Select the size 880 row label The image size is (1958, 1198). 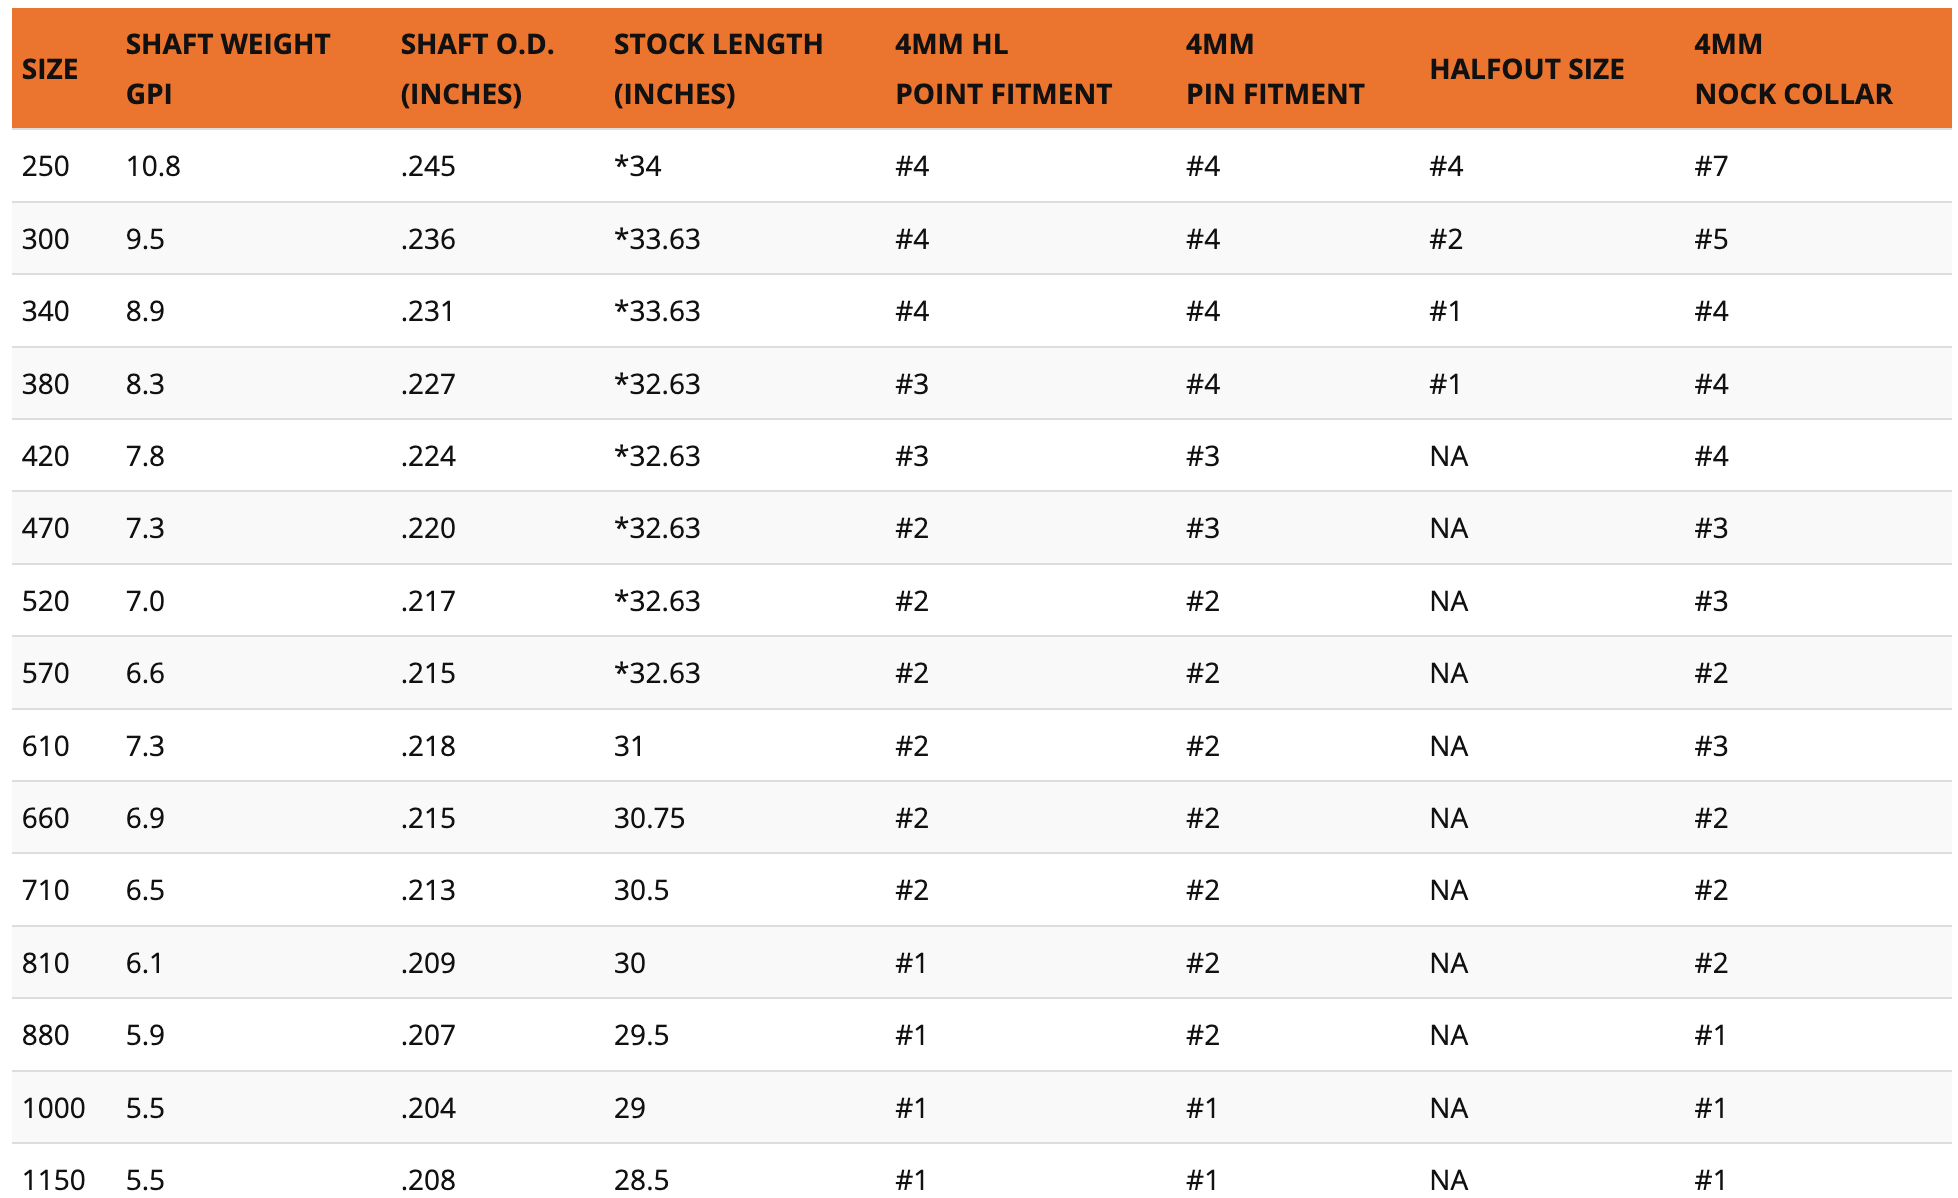[46, 1035]
